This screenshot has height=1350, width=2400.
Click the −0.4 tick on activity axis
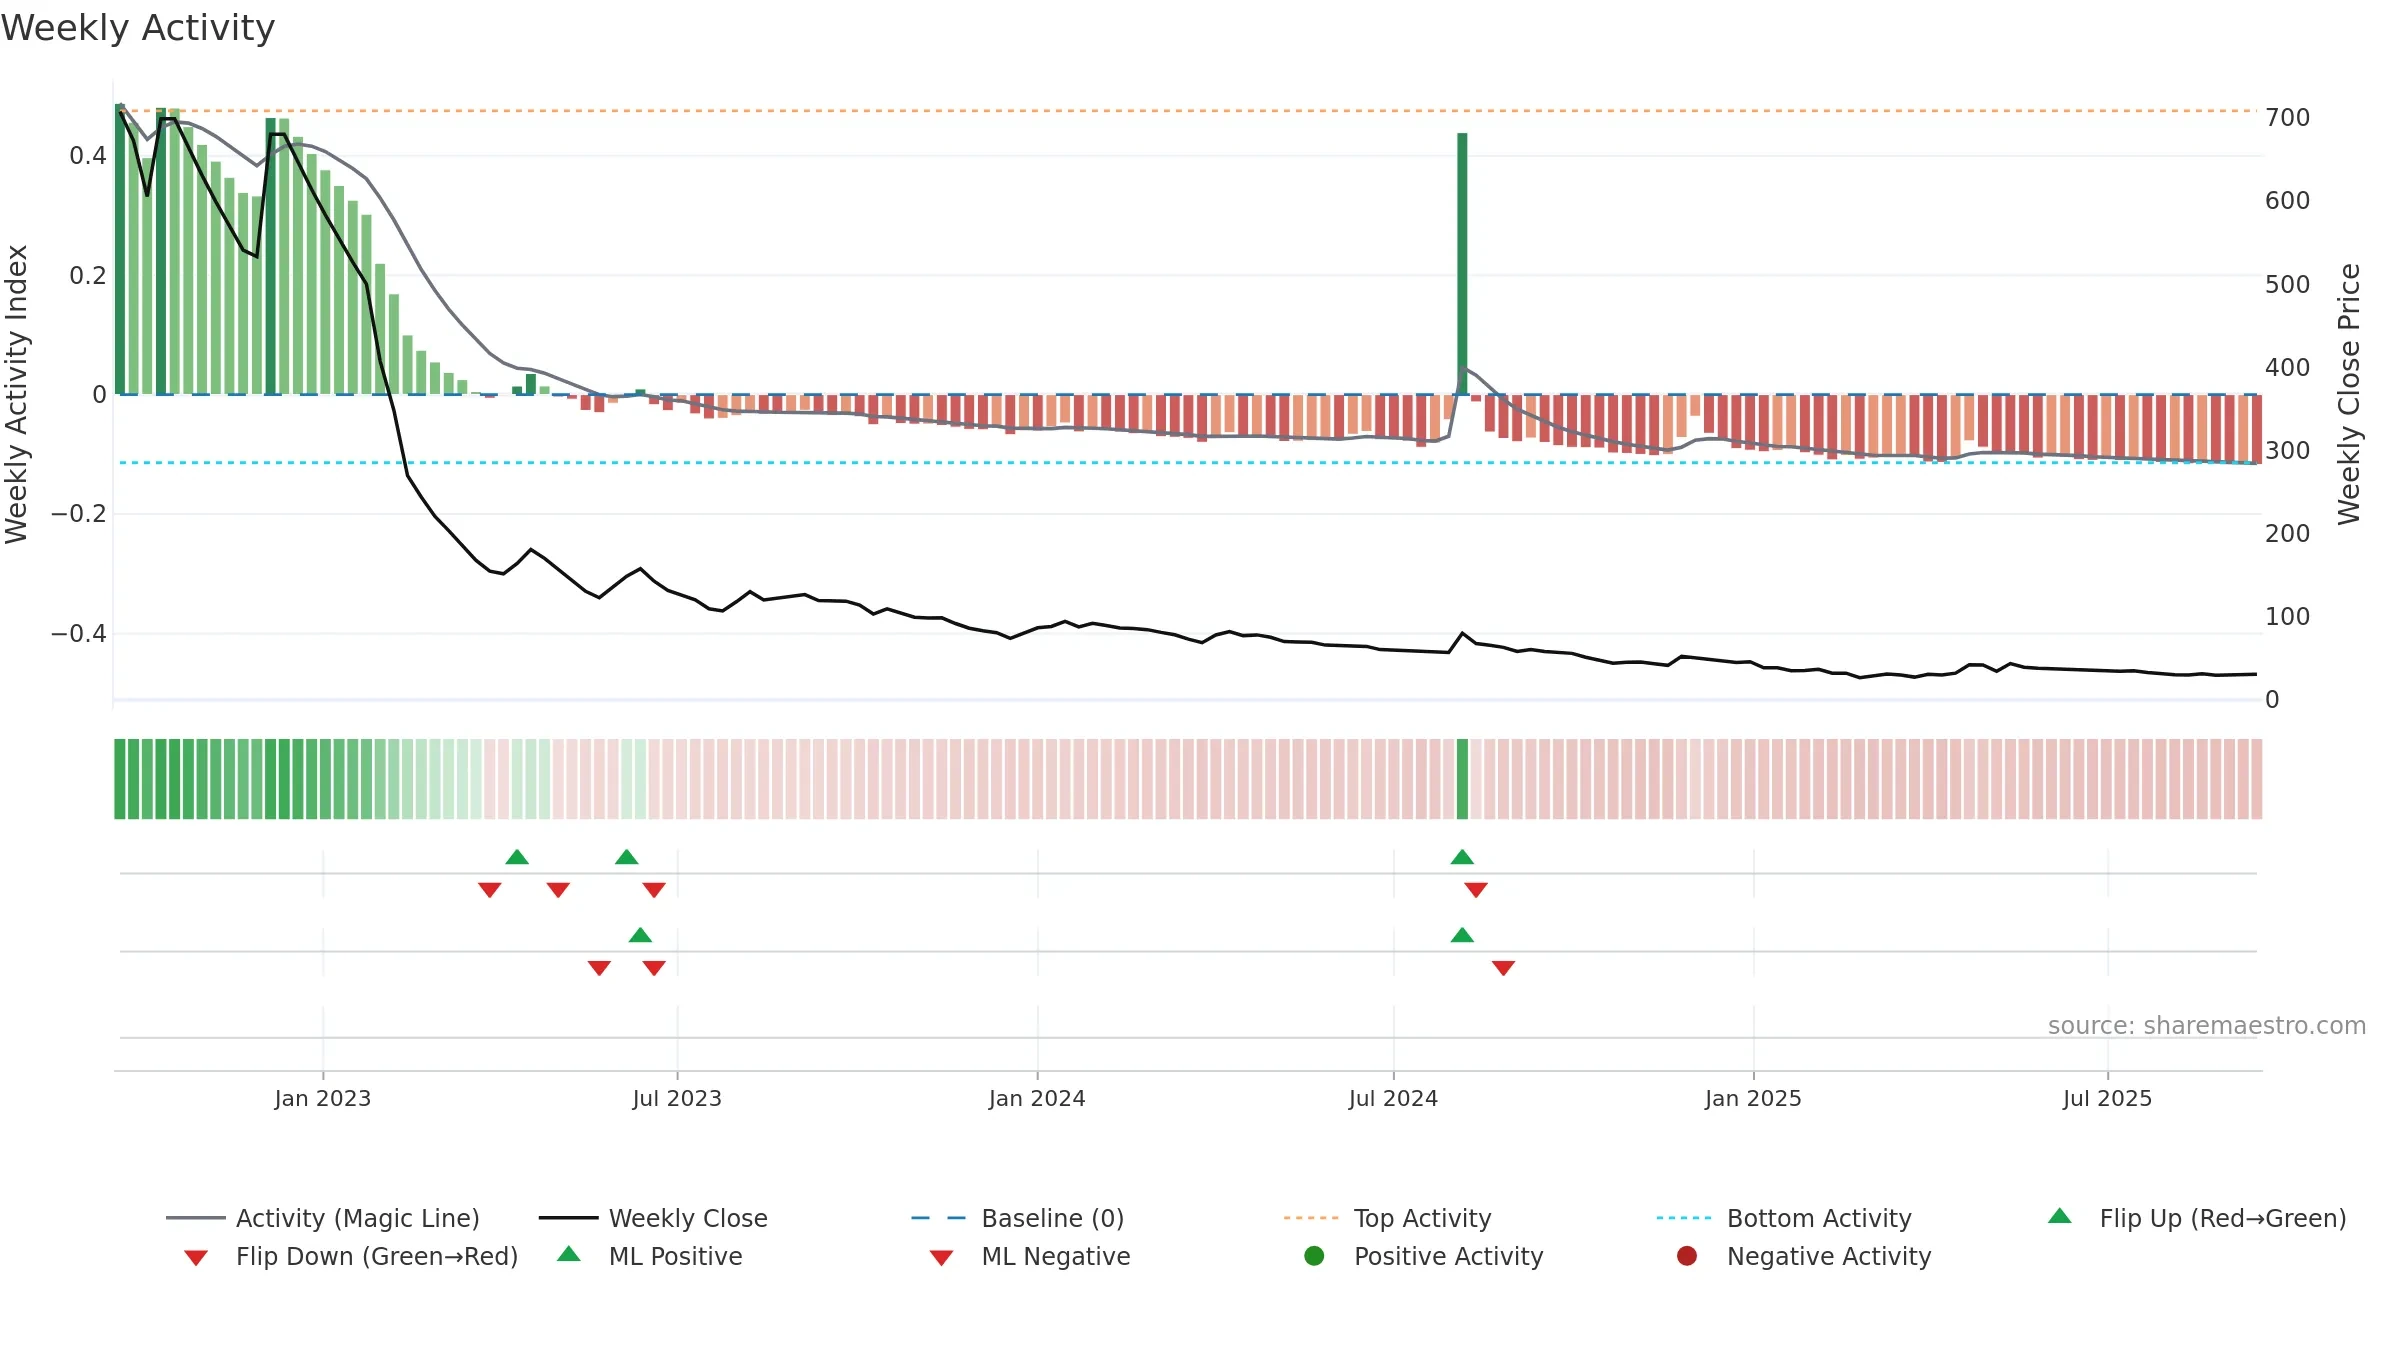click(79, 634)
